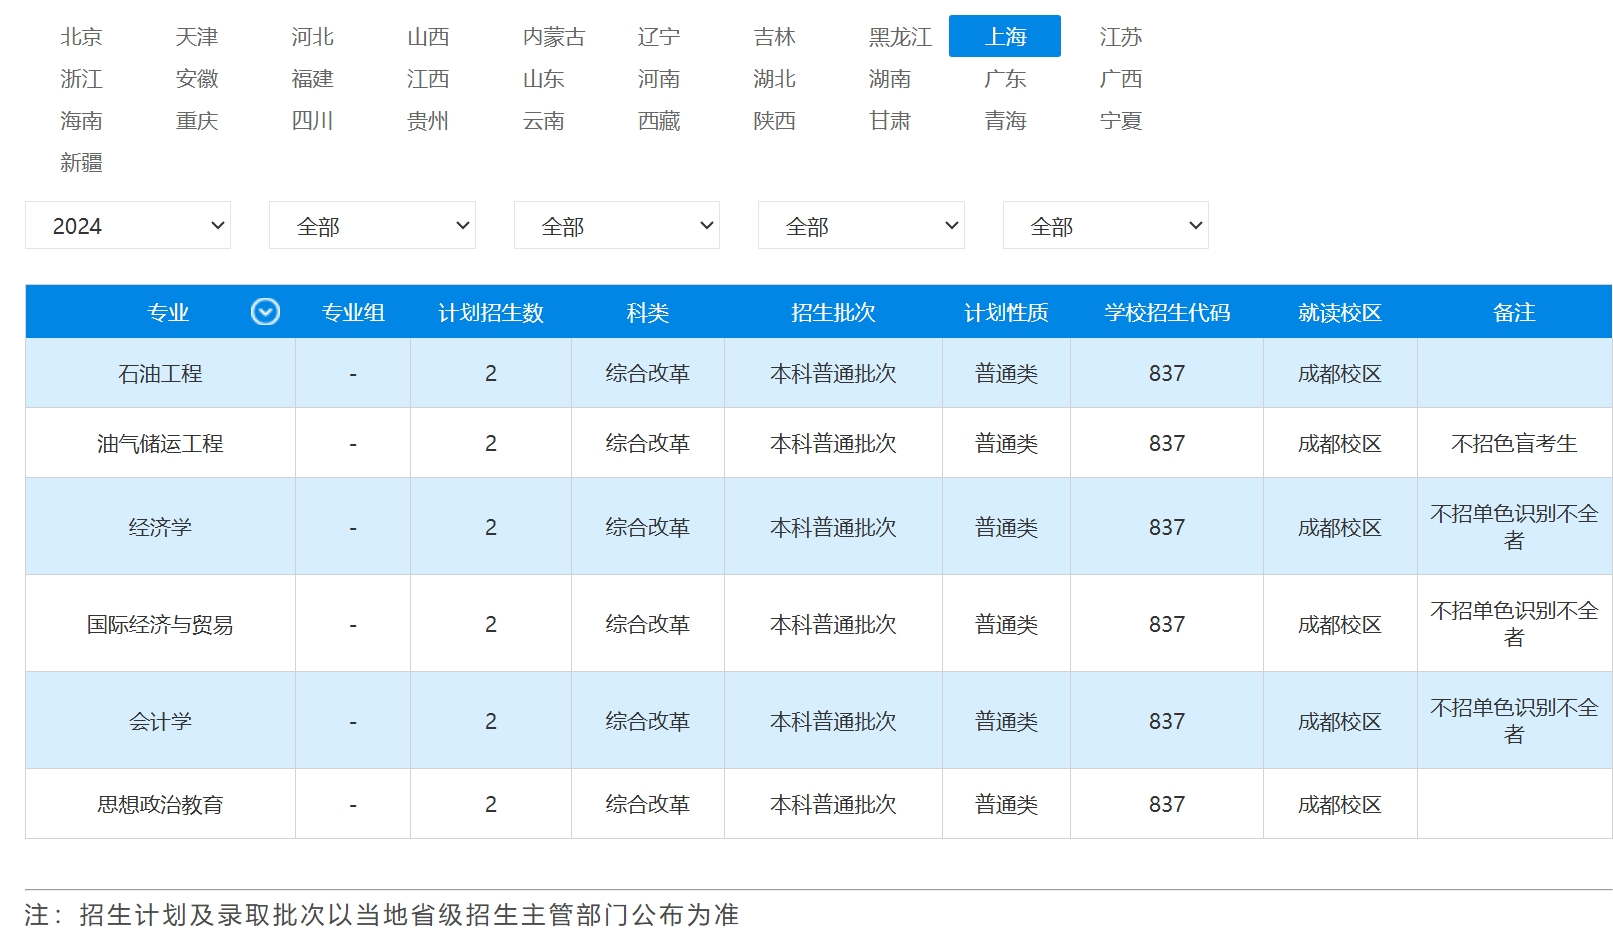
Task: Choose the 福建 province link
Action: point(313,79)
